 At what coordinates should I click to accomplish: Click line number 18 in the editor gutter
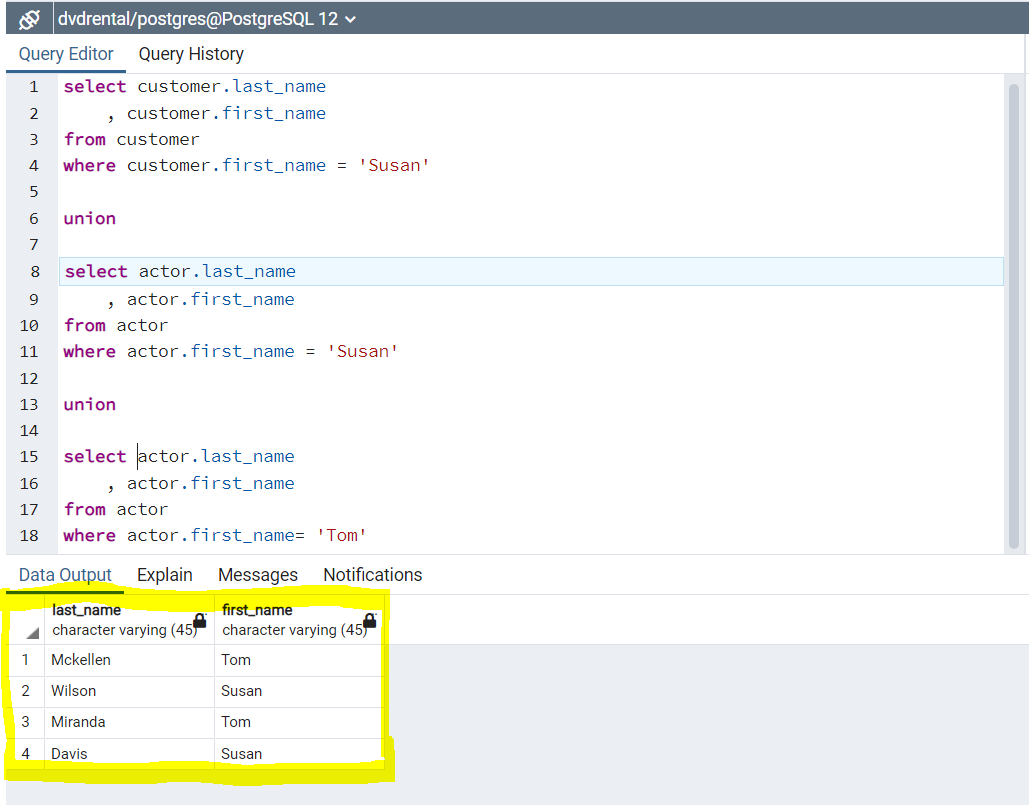point(29,536)
